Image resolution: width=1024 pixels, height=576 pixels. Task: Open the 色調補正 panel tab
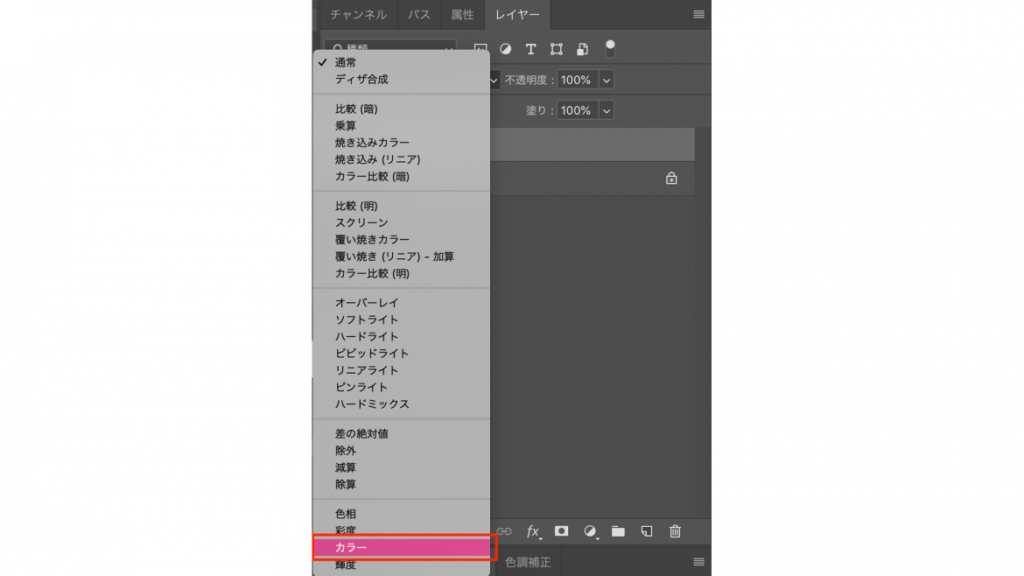pos(528,562)
